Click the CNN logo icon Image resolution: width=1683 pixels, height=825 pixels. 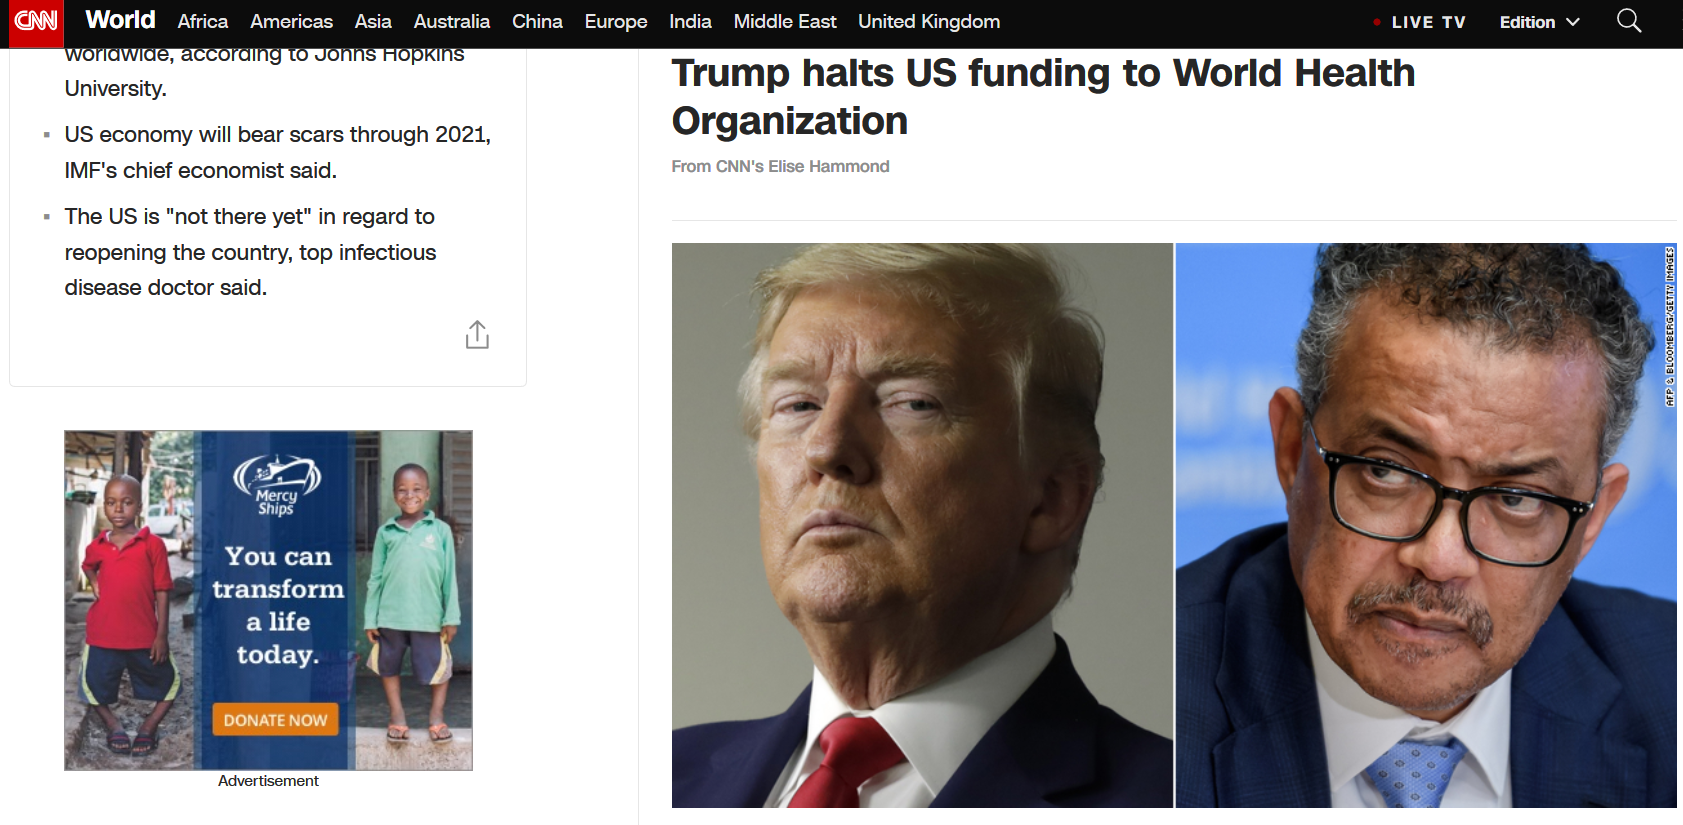(36, 21)
